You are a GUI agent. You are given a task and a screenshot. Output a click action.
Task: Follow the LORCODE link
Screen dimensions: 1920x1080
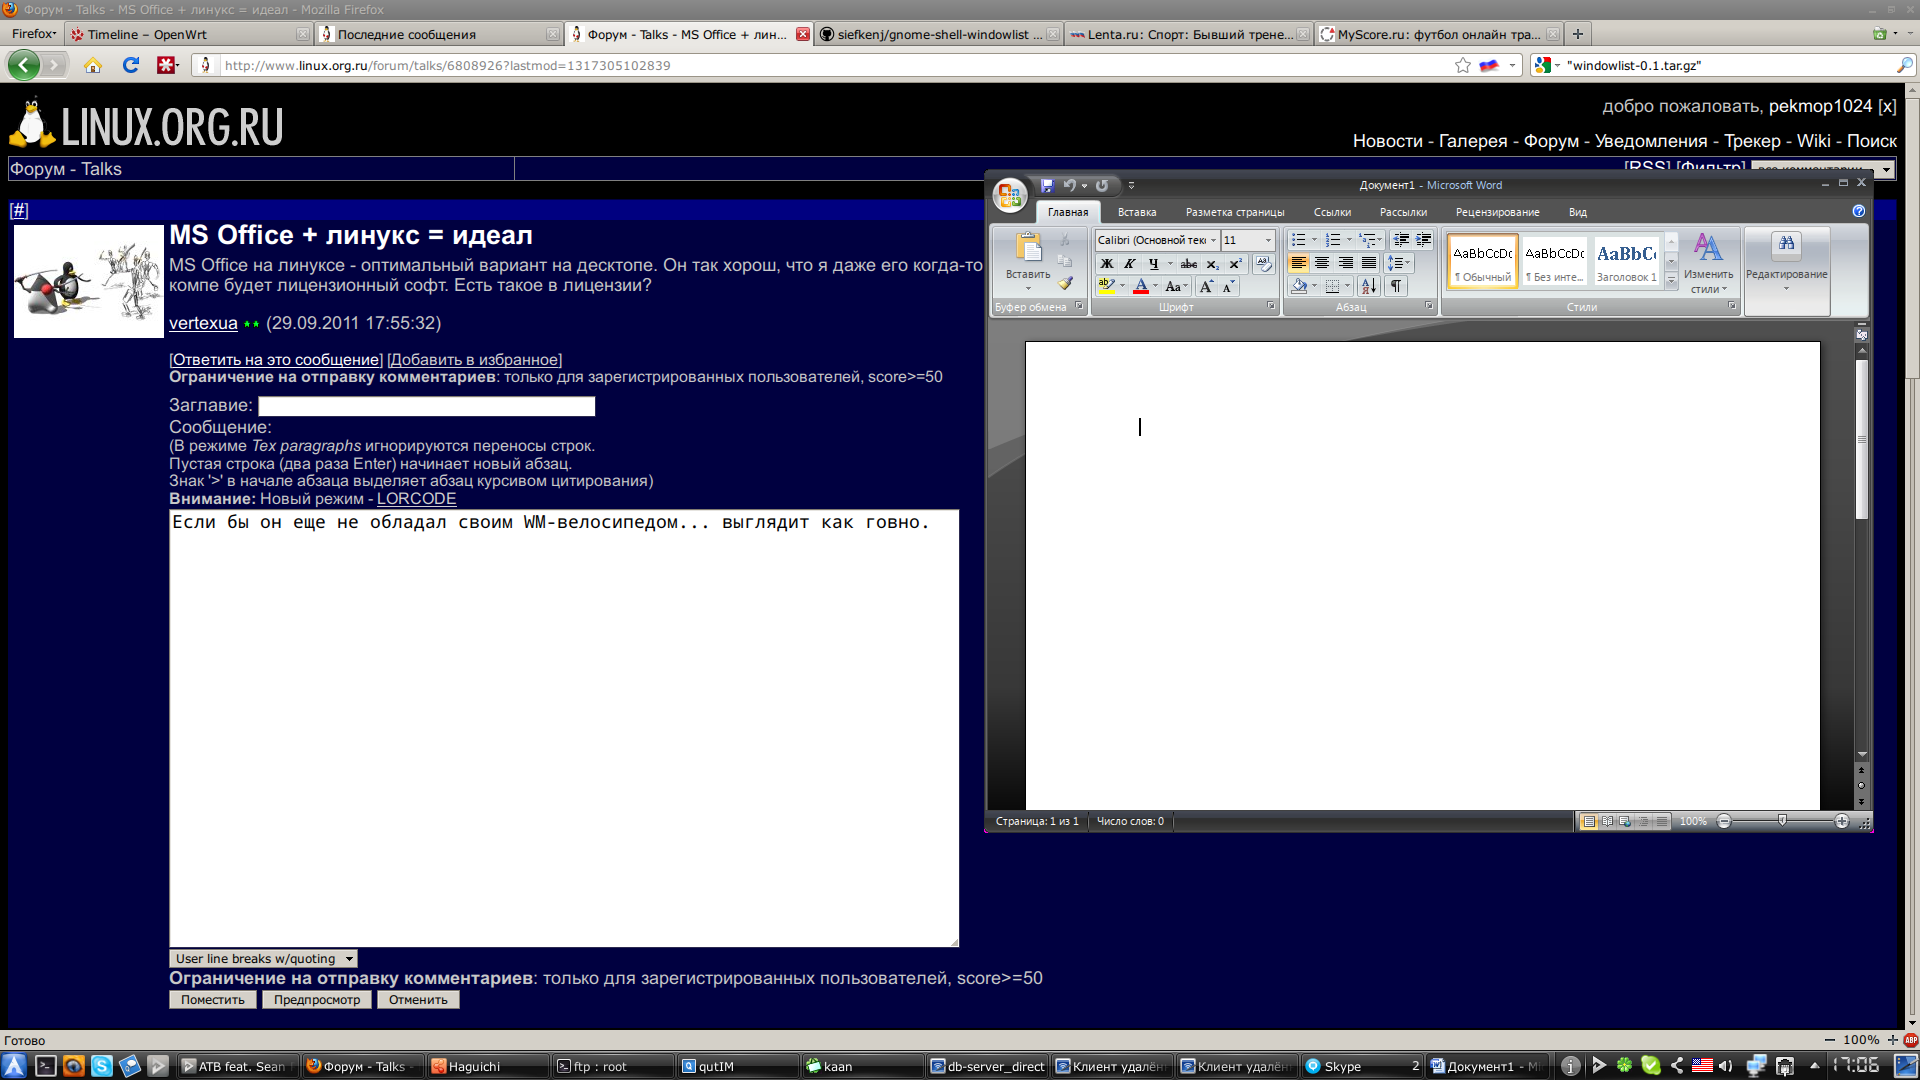pos(416,498)
